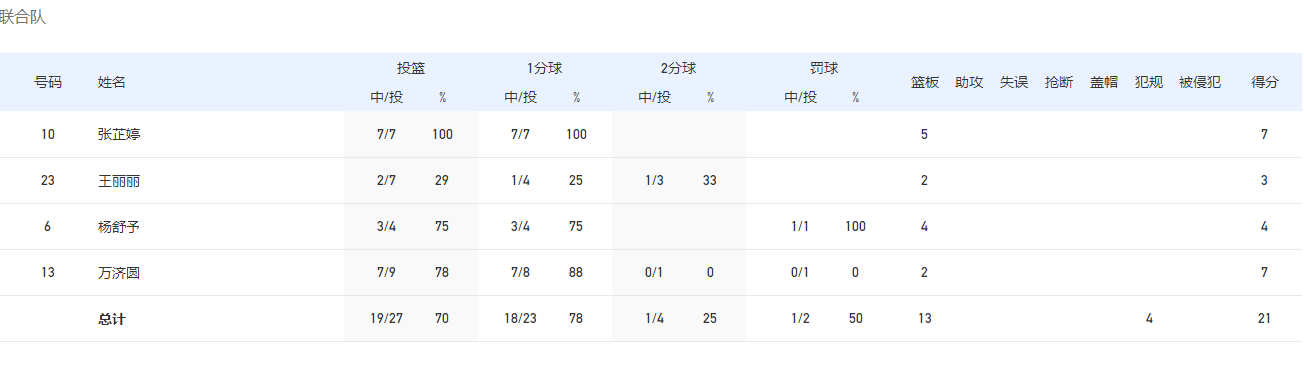Click the 罚球 group header
This screenshot has width=1304, height=367.
point(824,68)
